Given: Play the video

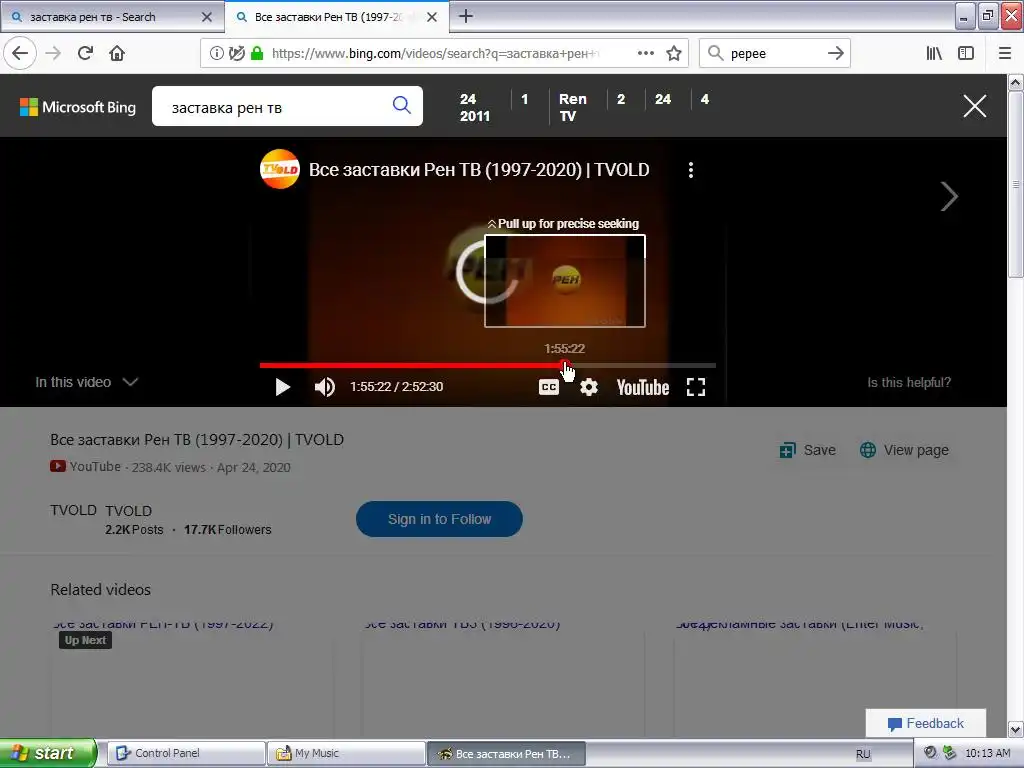Looking at the screenshot, I should pyautogui.click(x=282, y=387).
